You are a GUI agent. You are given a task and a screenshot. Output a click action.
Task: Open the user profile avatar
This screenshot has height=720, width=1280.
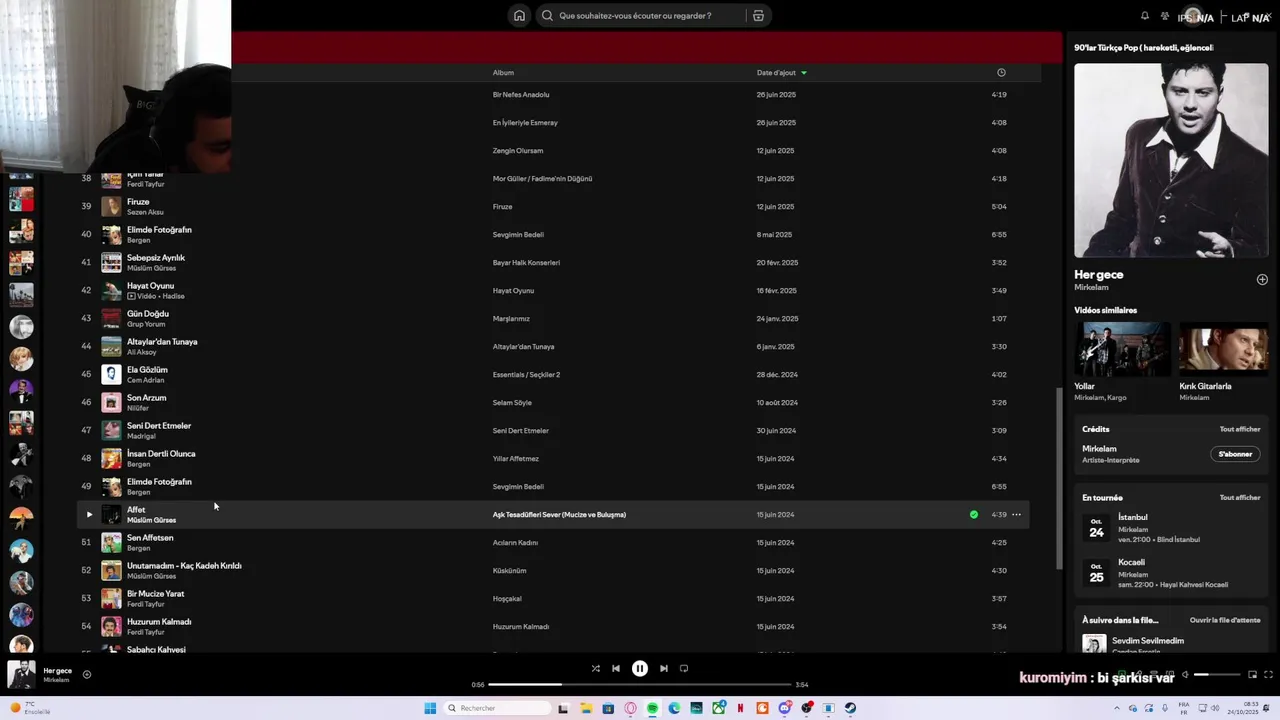click(1191, 16)
